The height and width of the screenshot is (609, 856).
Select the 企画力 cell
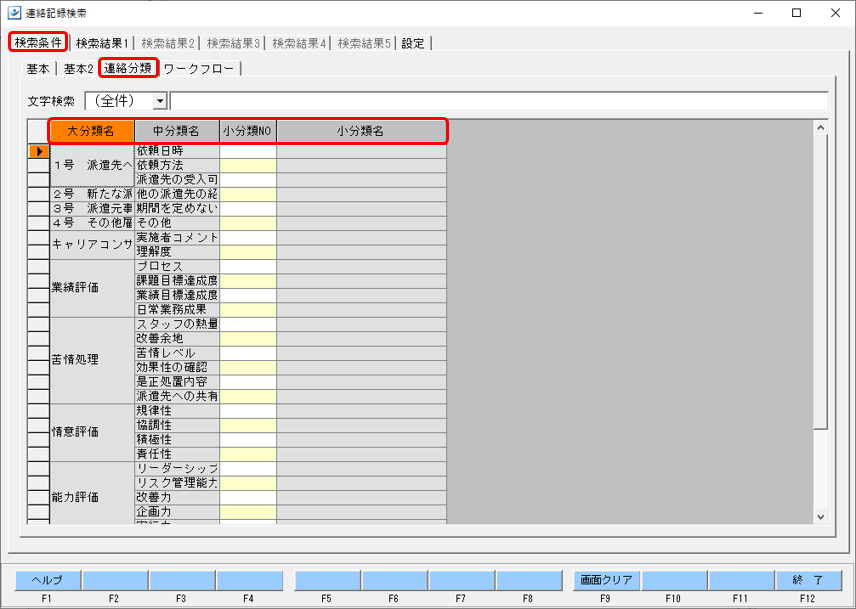tap(177, 512)
